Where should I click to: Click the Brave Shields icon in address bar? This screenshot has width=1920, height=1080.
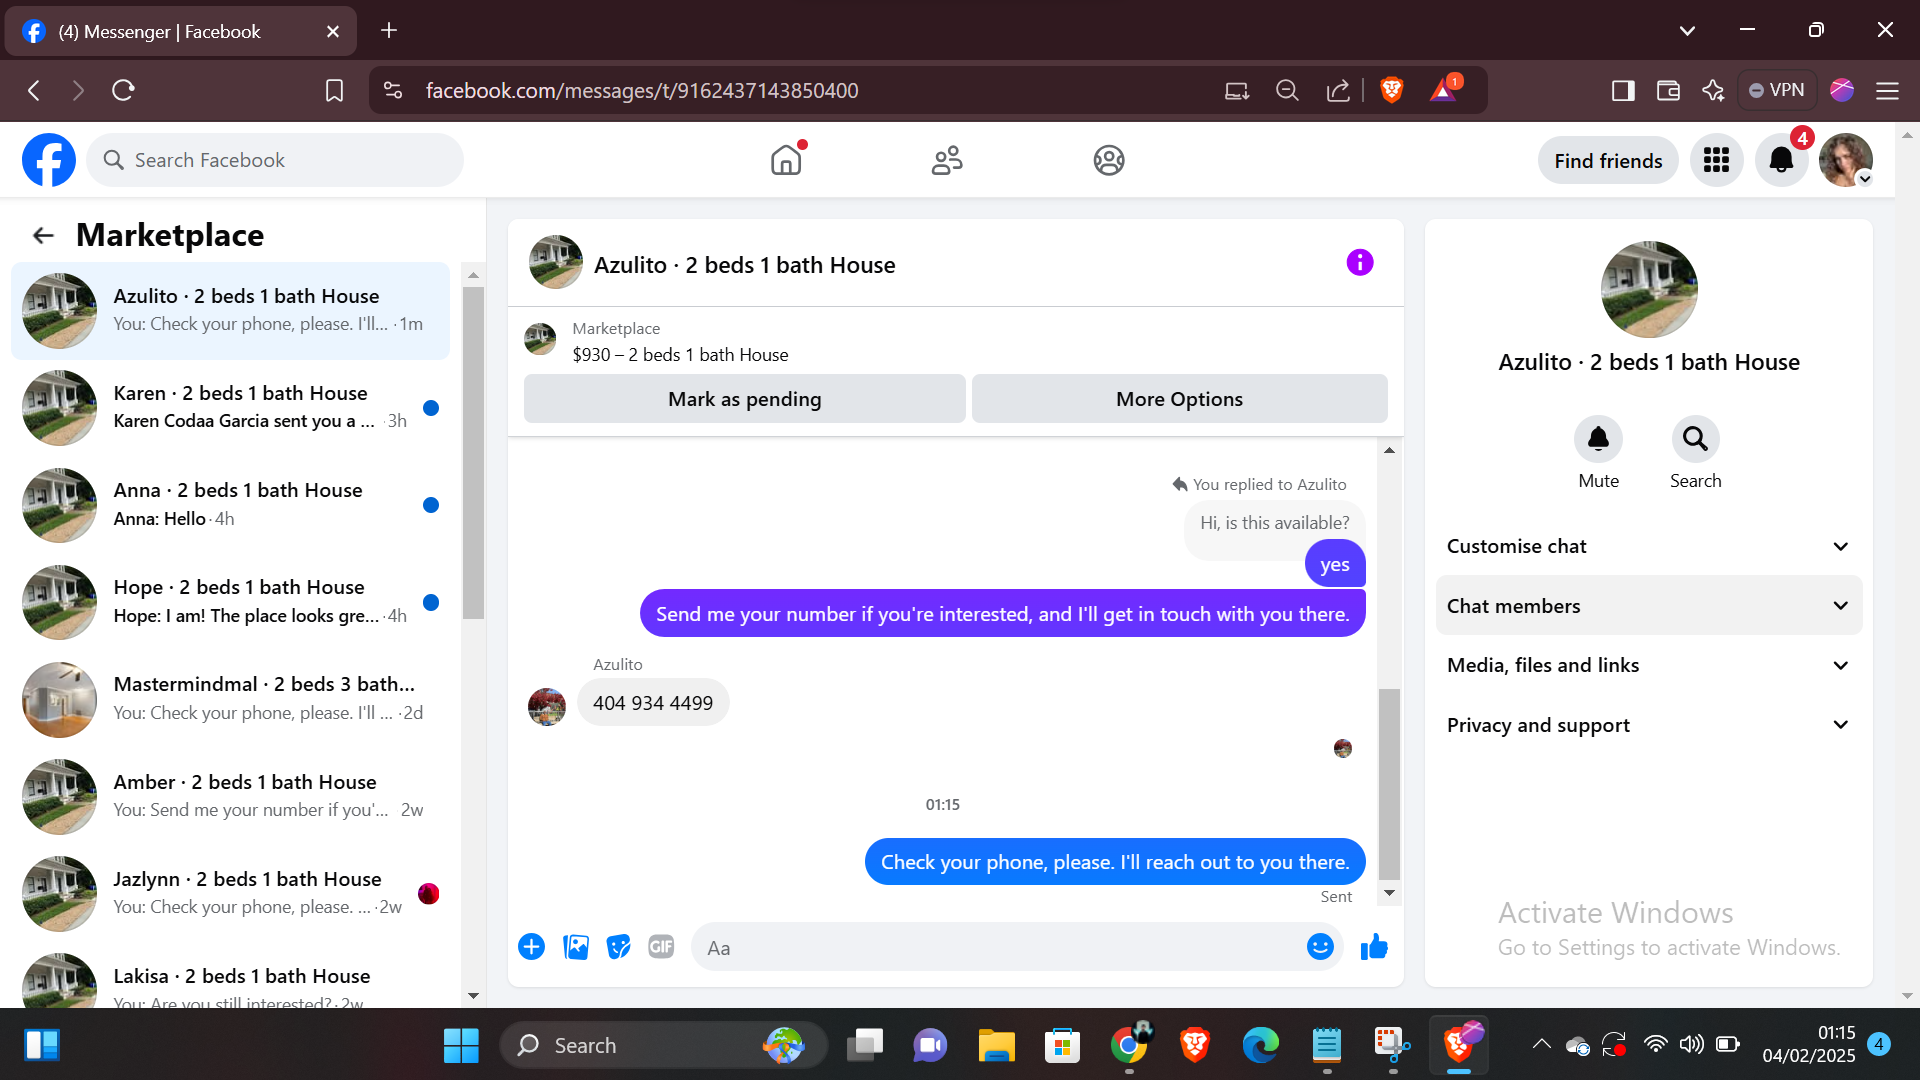pos(1391,90)
